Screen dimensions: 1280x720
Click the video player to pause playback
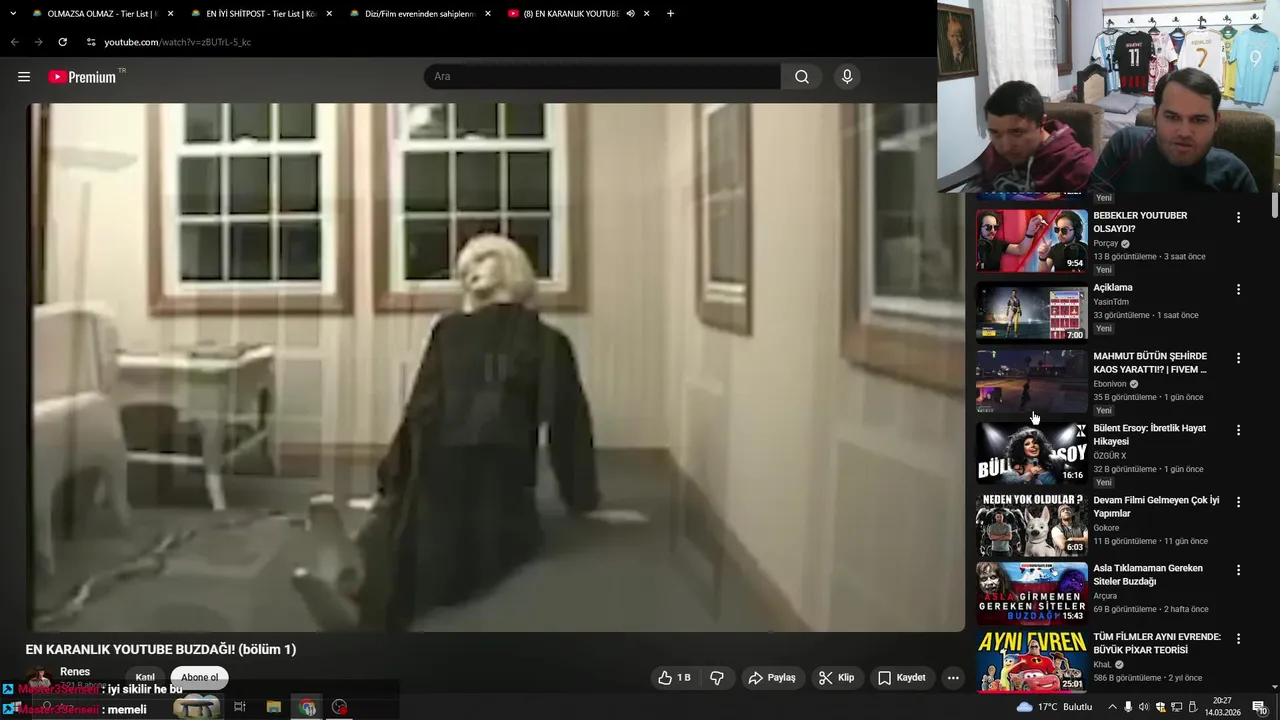496,367
